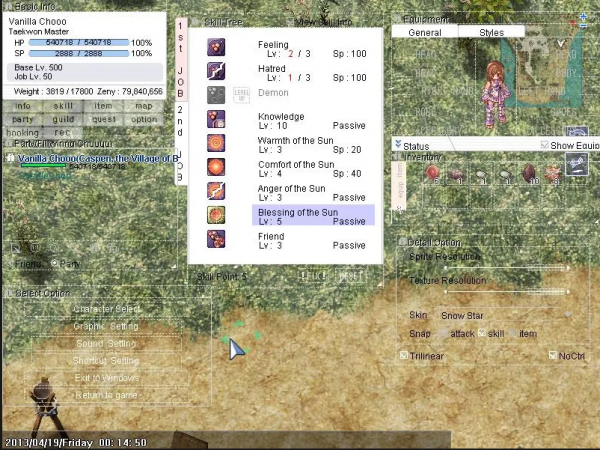Viewport: 600px width, 450px height.
Task: Select Warmth of the Sun skill icon
Action: 217,143
